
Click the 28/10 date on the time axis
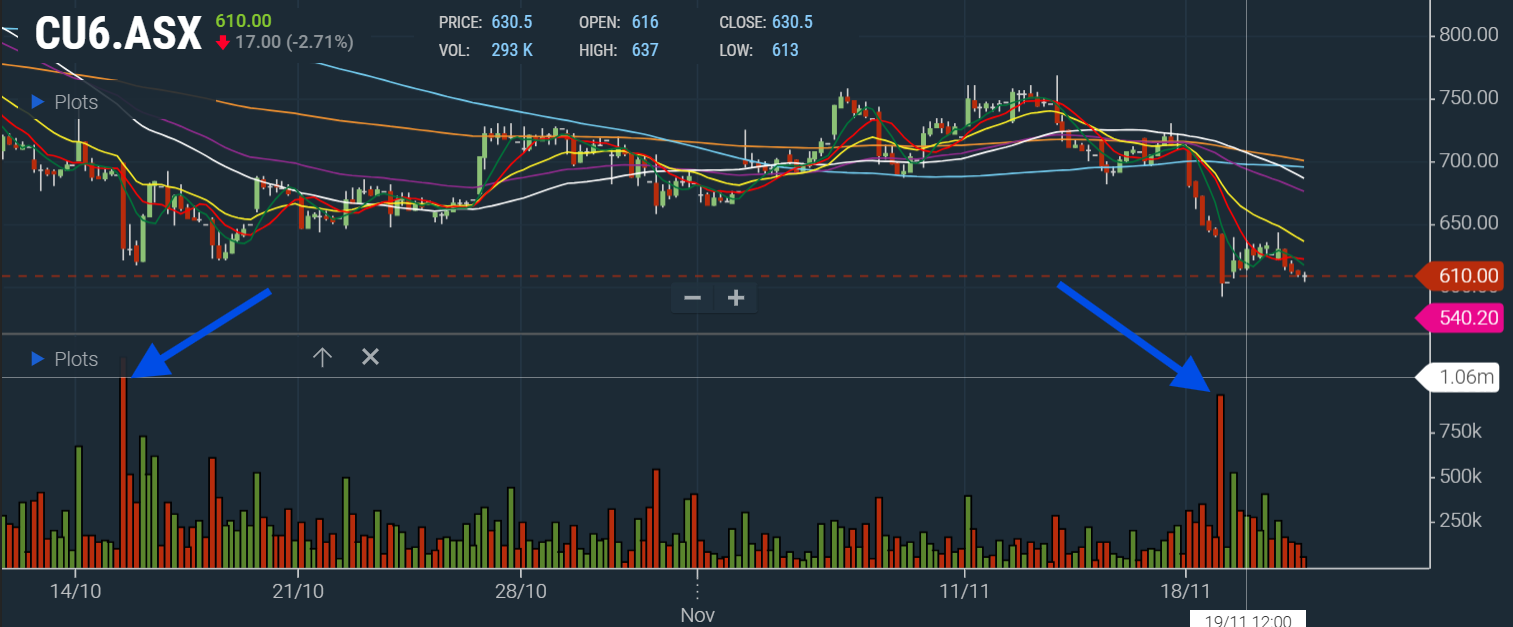521,590
